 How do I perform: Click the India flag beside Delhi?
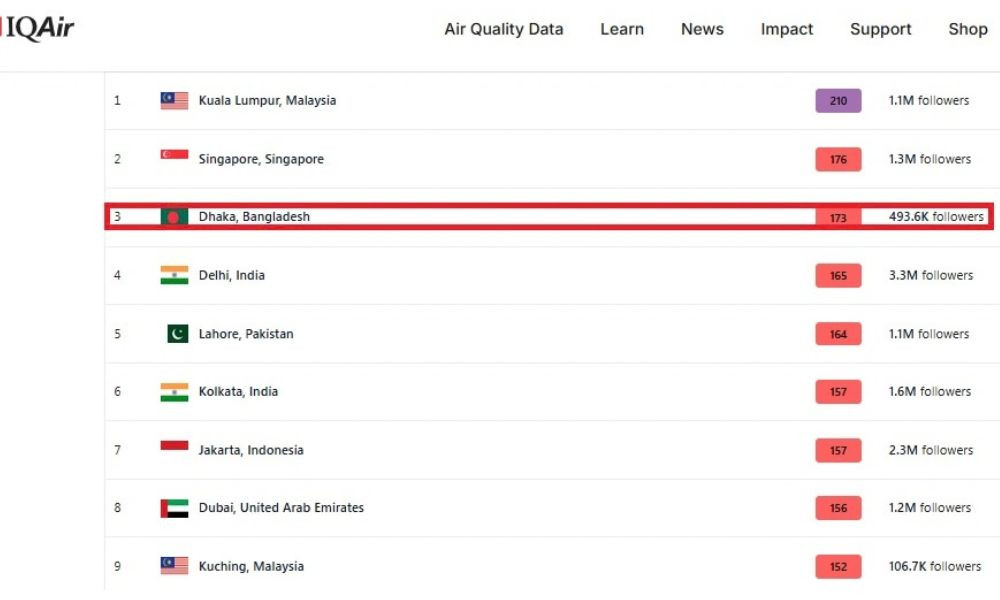pos(174,275)
